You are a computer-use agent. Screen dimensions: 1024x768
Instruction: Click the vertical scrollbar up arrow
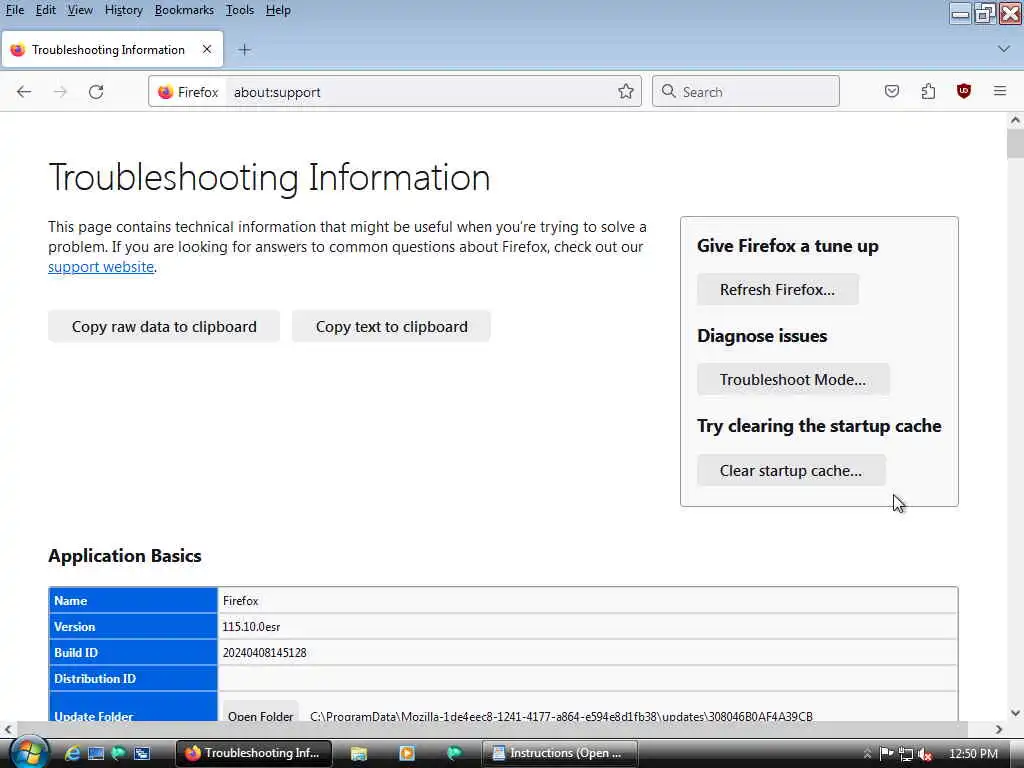[1015, 120]
